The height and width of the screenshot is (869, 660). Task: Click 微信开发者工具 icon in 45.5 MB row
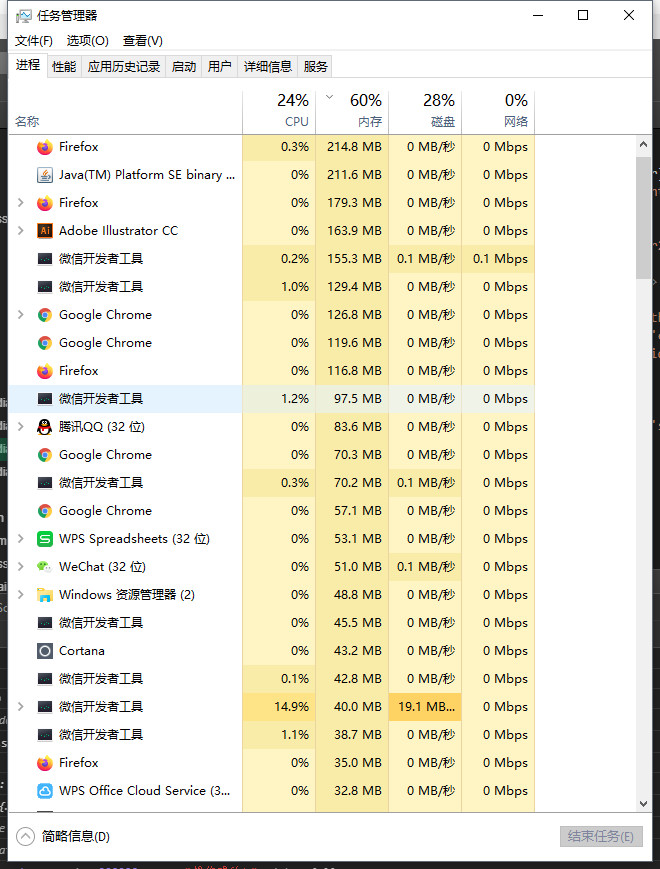pos(45,623)
